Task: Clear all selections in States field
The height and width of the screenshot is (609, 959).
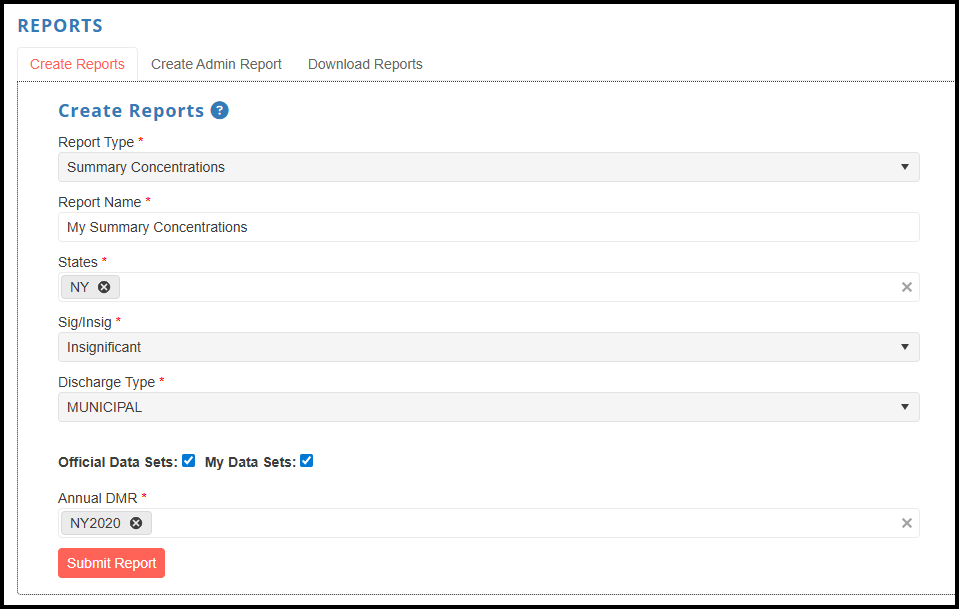Action: coord(906,287)
